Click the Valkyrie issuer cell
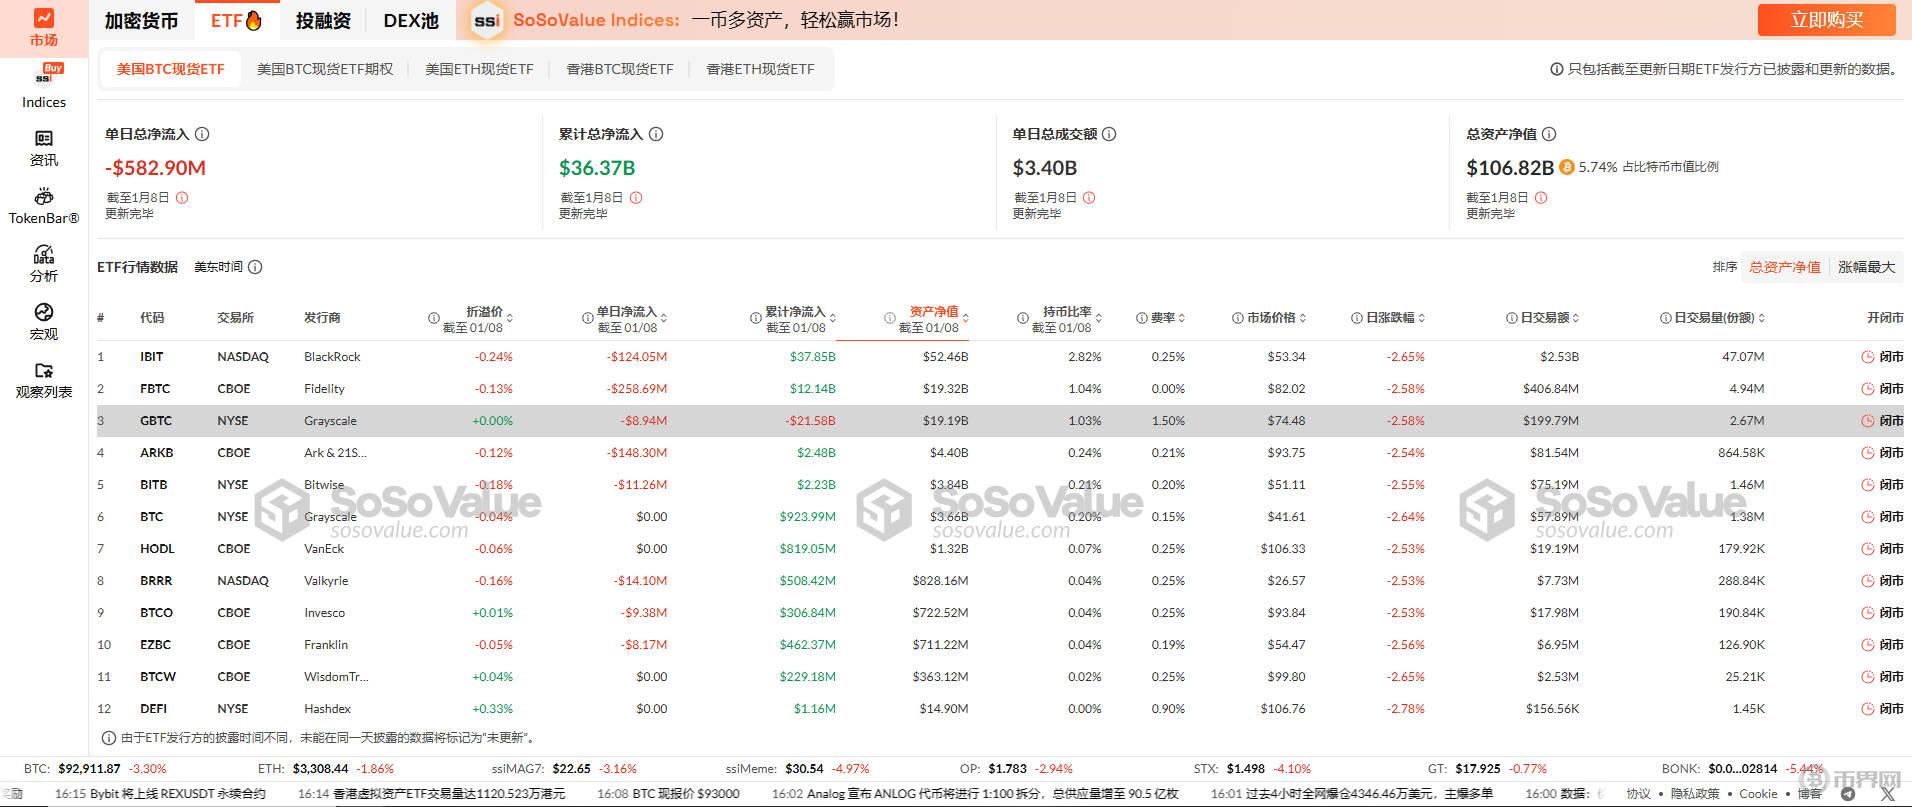This screenshot has height=807, width=1912. 326,581
